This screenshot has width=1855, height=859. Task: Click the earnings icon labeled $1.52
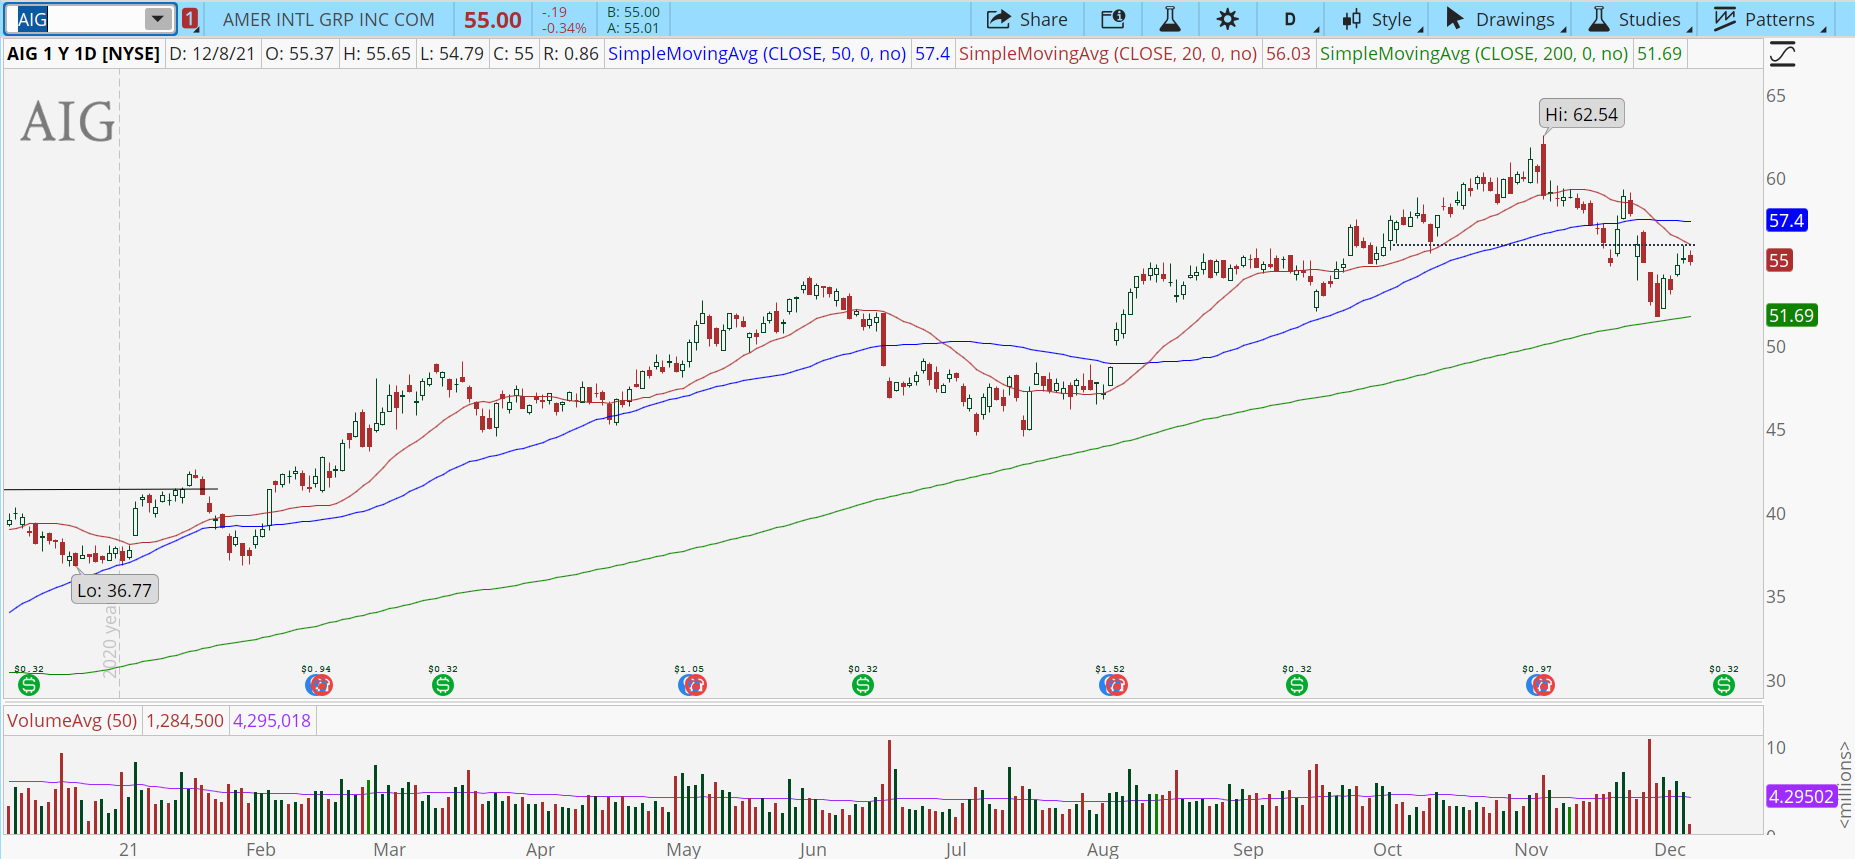tap(1113, 685)
